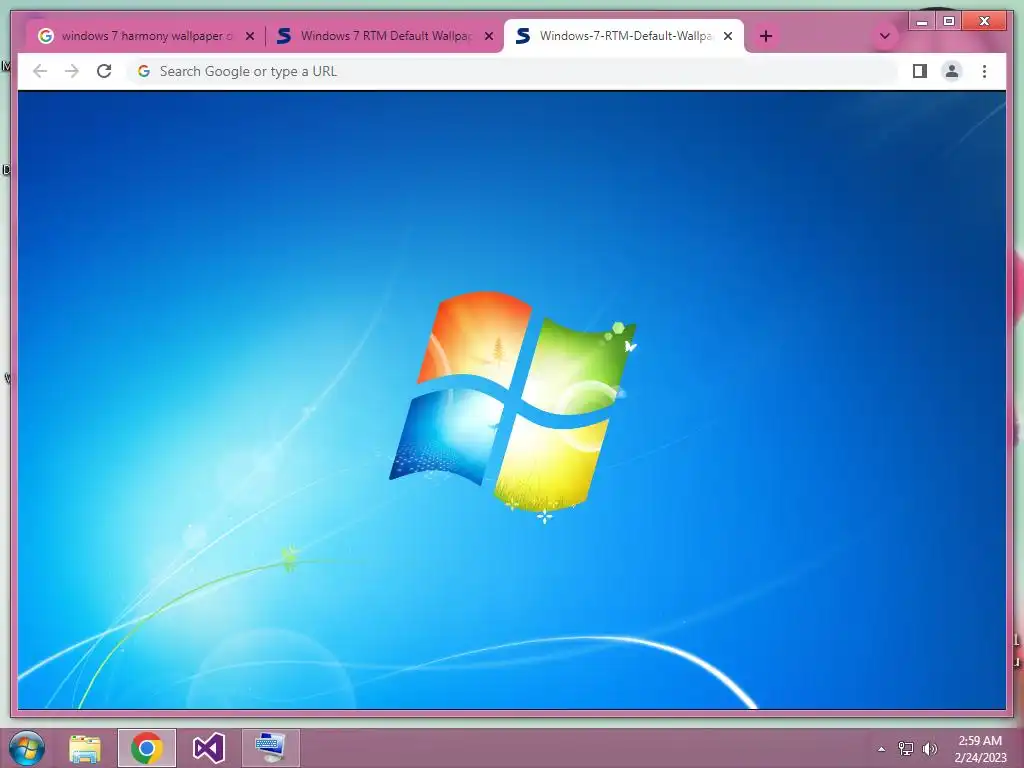Image resolution: width=1024 pixels, height=768 pixels.
Task: Open the keyboard-and-monitor taskbar app
Action: click(x=270, y=748)
